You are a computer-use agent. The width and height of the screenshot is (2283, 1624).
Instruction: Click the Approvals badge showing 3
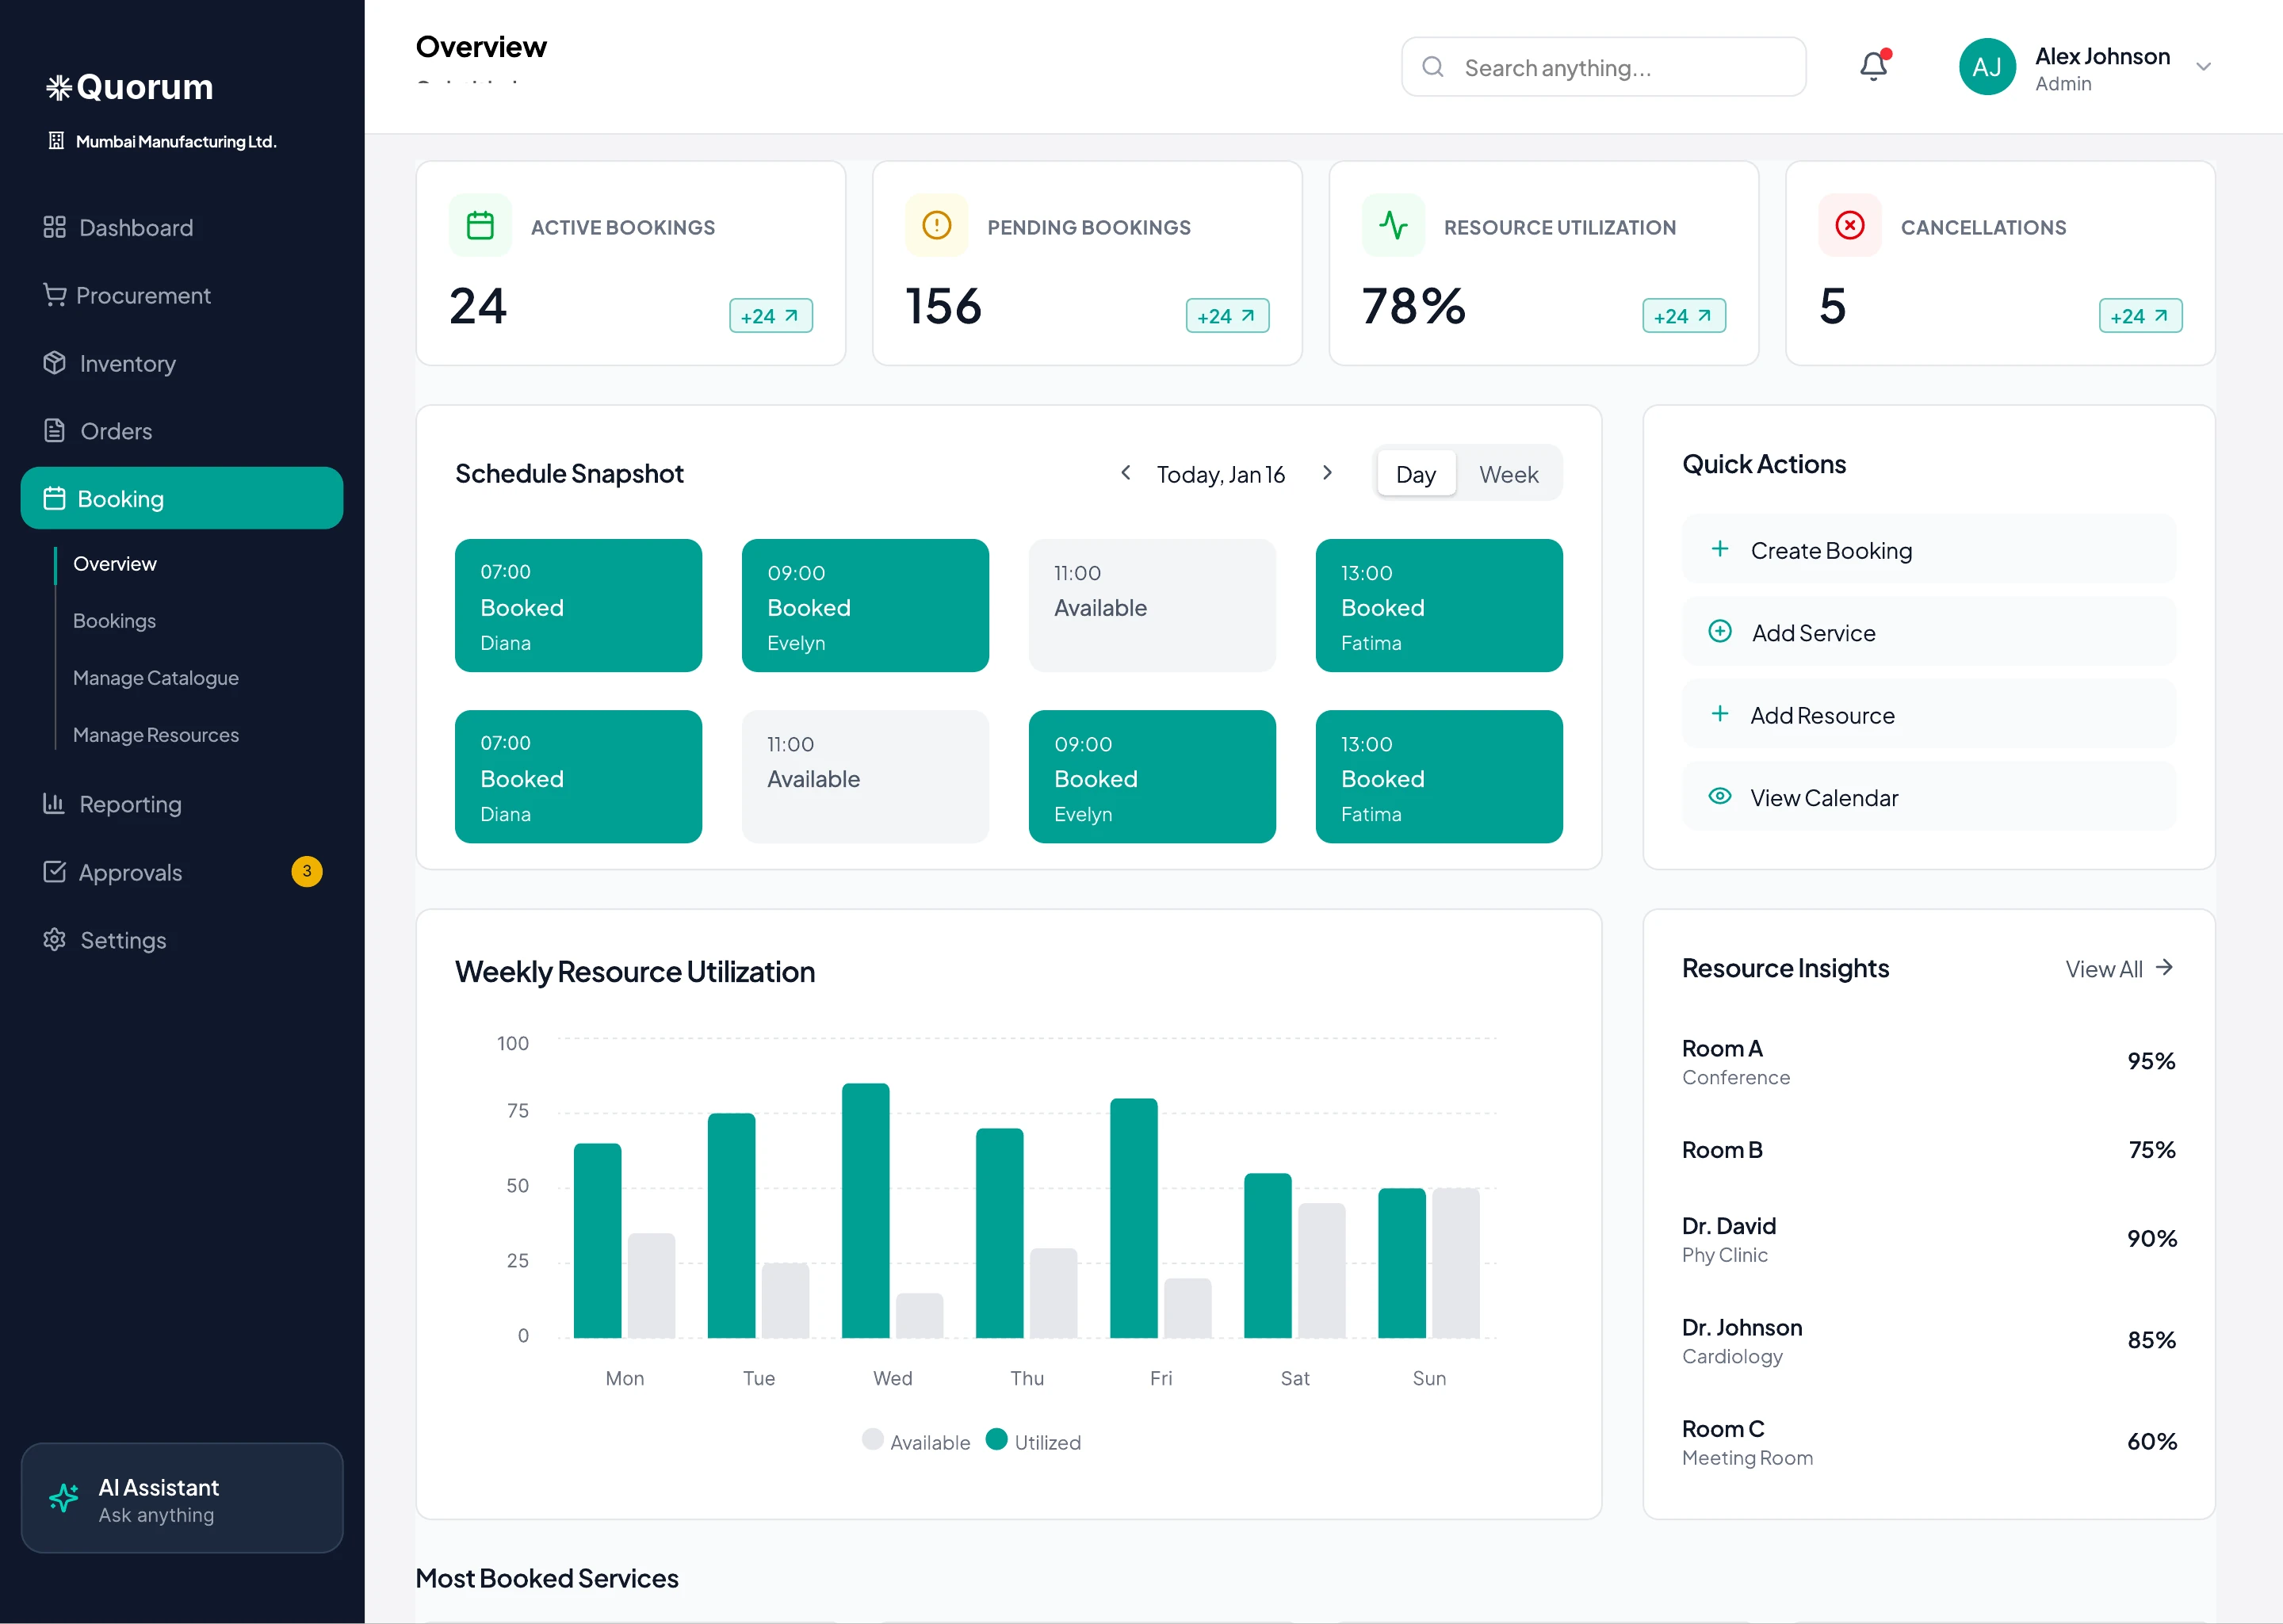pos(307,871)
